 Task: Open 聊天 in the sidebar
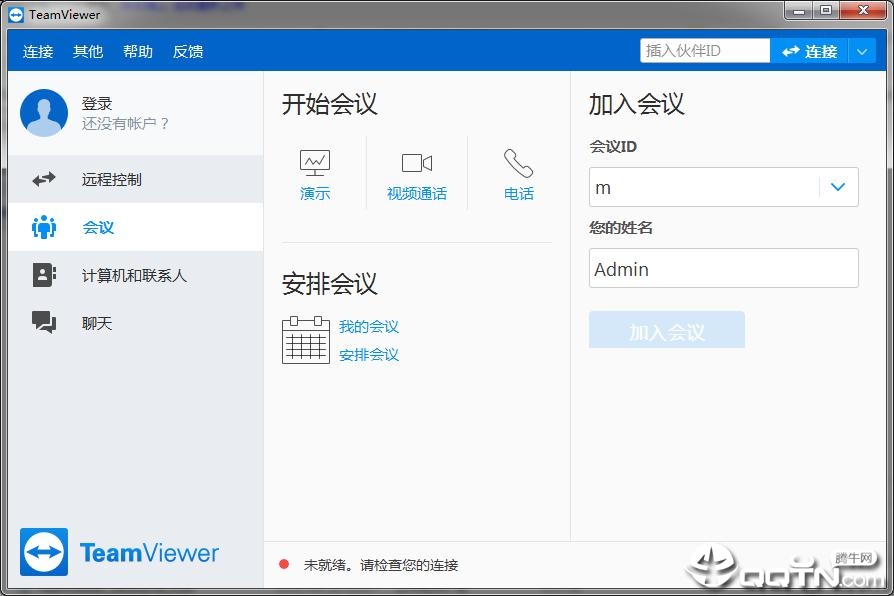136,323
